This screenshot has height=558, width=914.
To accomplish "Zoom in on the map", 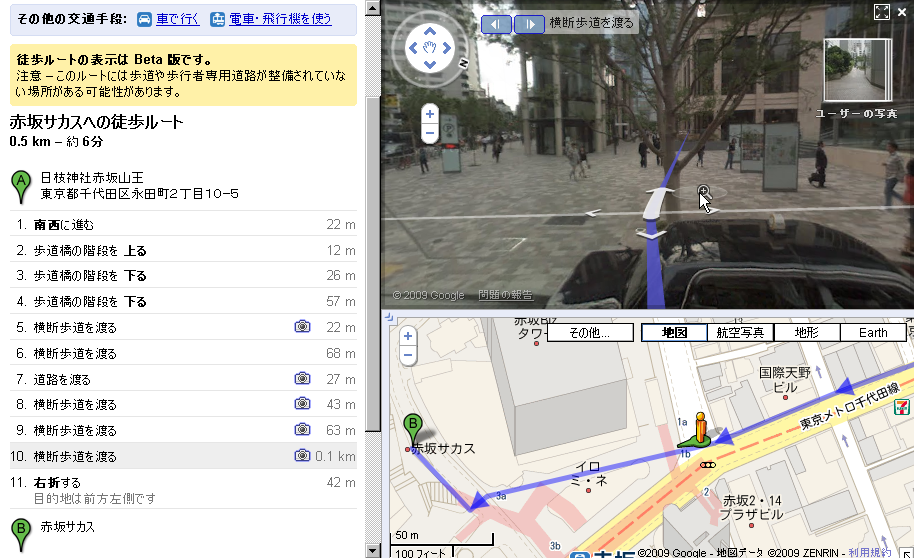I will coord(408,336).
